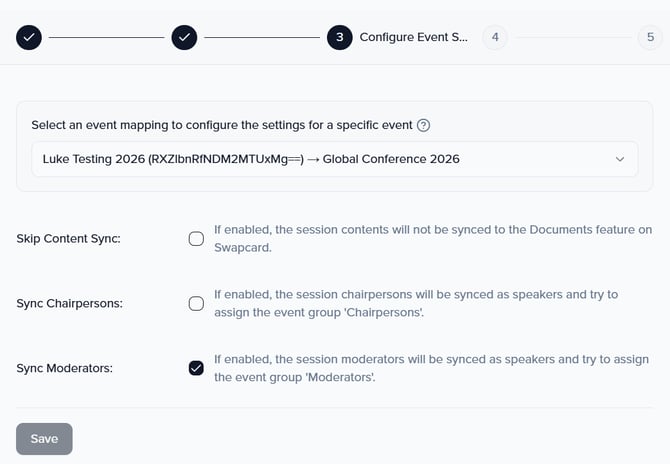Image resolution: width=670 pixels, height=464 pixels.
Task: Expand the event mapping dropdown chevron
Action: coord(620,159)
